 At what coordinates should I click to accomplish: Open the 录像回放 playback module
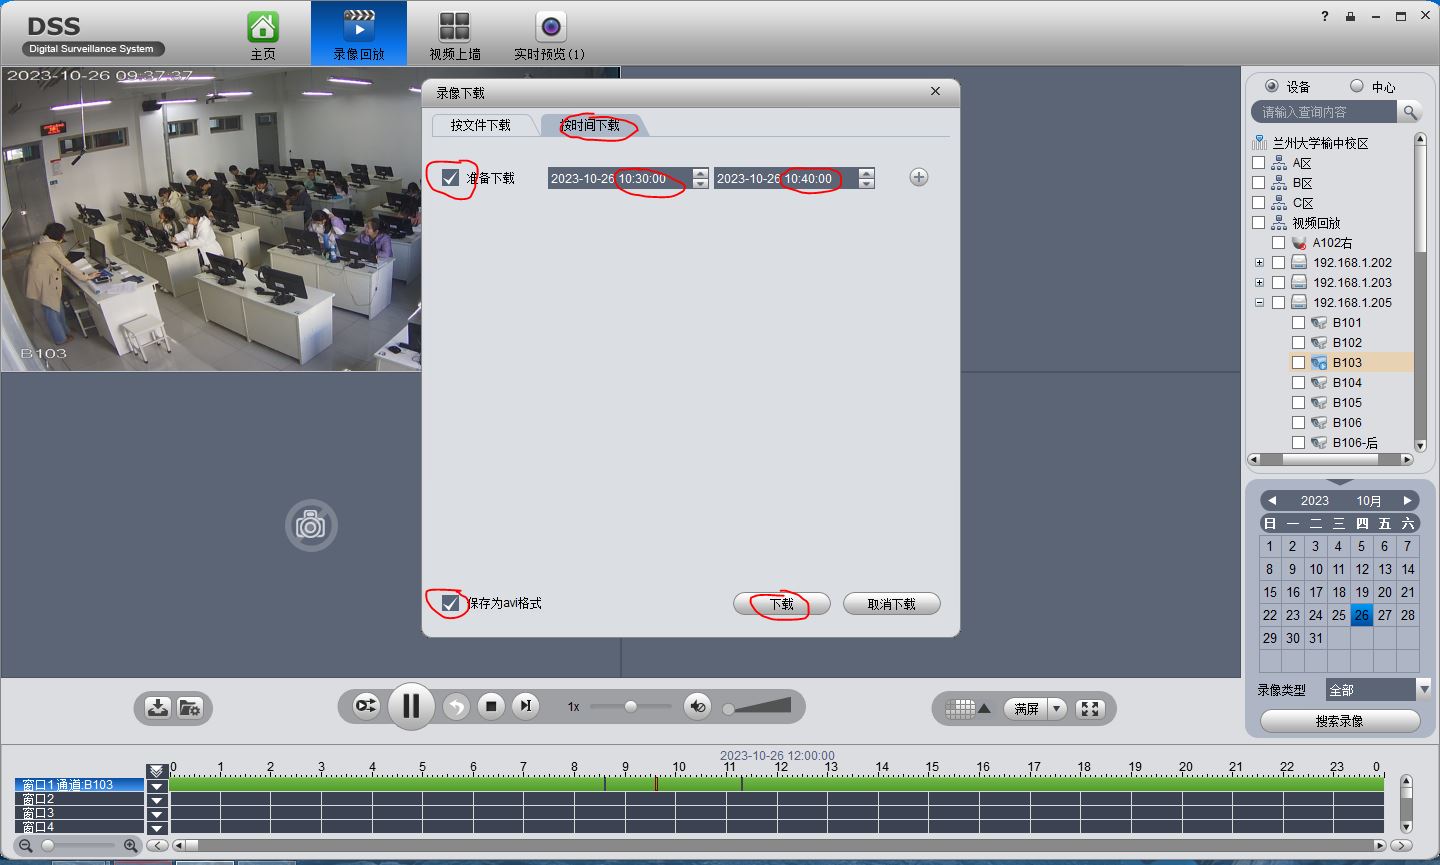point(359,34)
